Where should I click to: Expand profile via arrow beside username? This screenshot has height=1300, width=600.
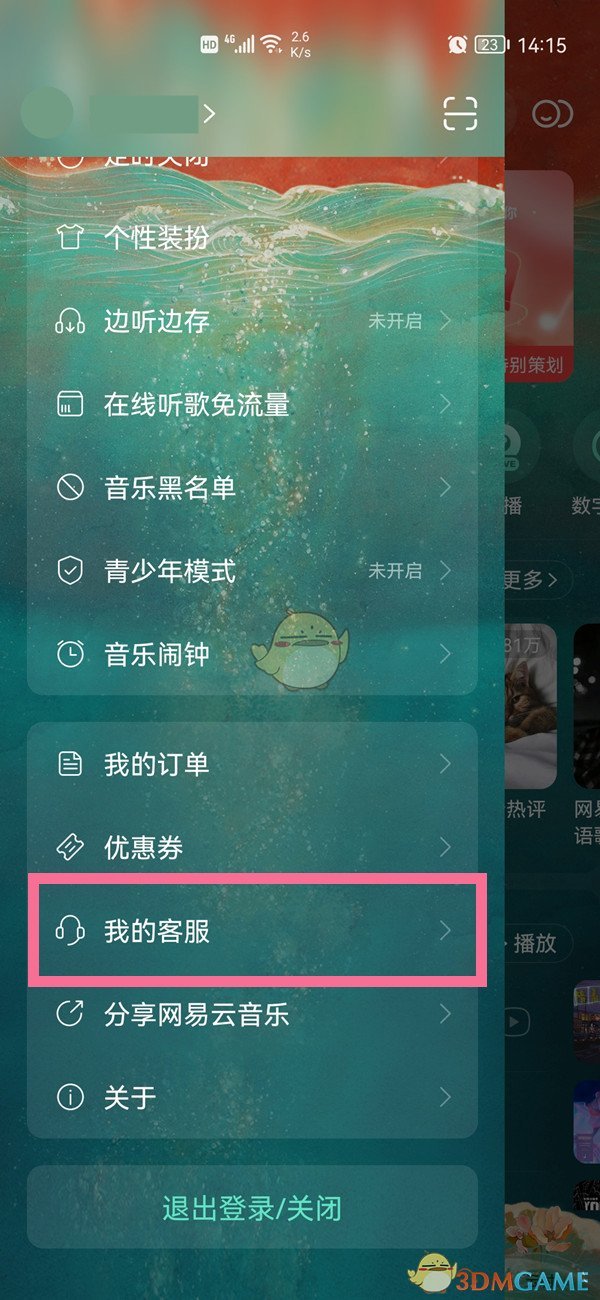[x=209, y=114]
